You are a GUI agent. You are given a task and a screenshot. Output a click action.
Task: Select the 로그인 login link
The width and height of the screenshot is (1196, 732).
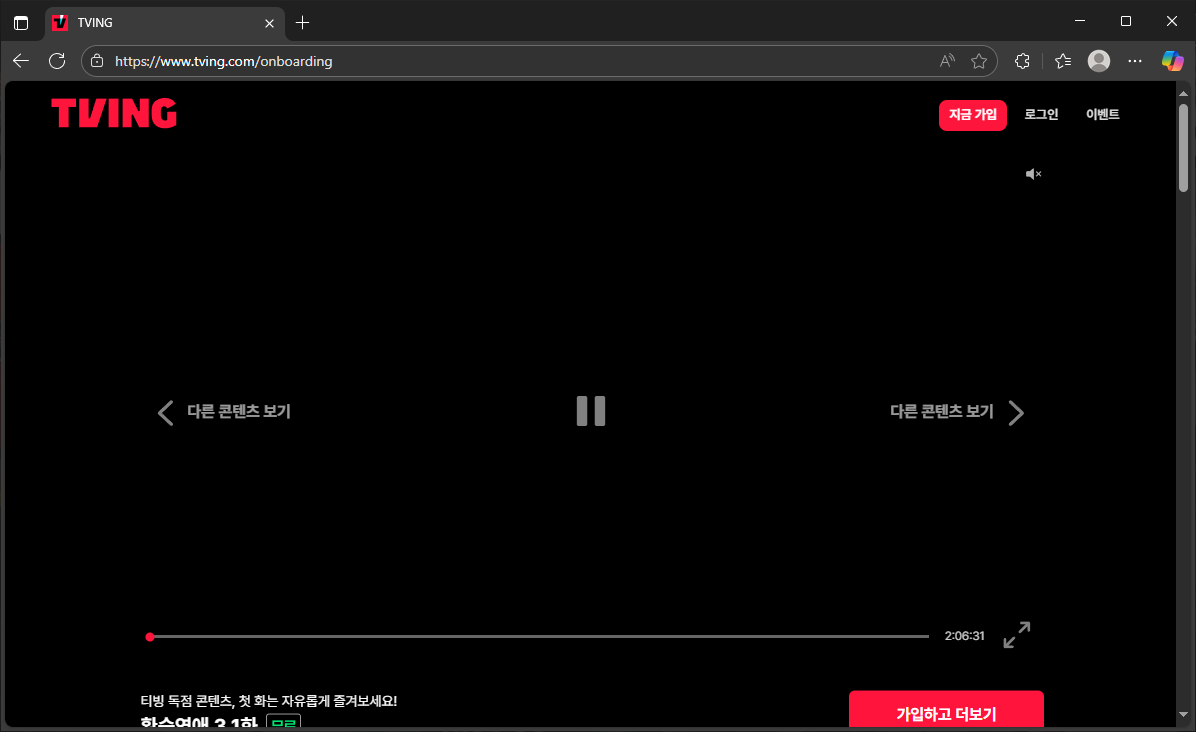[1040, 114]
